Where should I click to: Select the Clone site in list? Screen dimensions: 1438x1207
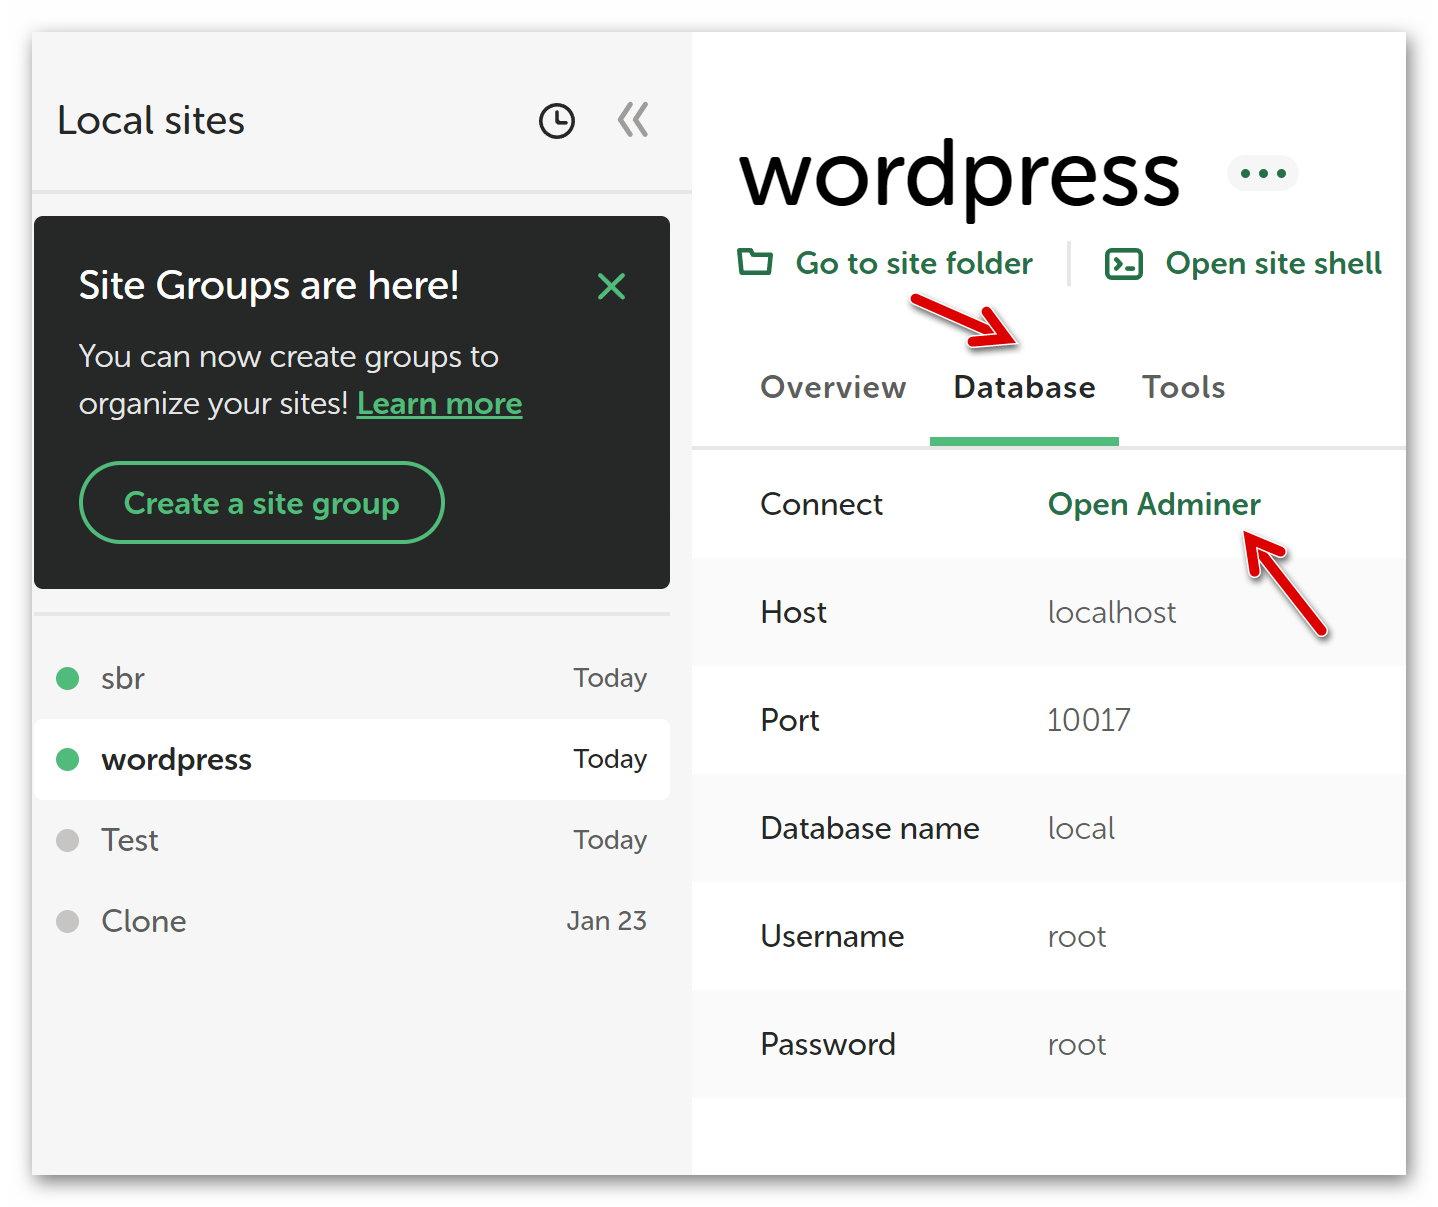(x=143, y=921)
